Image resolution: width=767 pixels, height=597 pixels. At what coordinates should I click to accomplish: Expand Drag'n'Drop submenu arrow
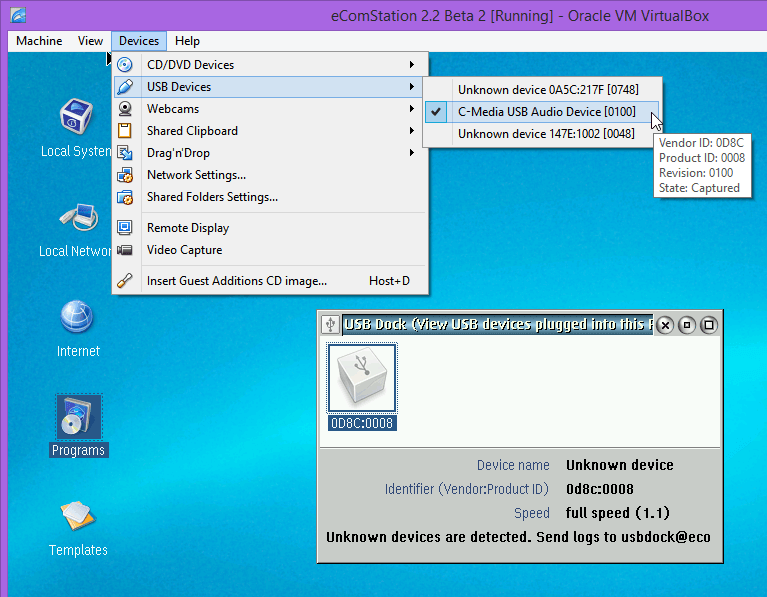(x=412, y=153)
